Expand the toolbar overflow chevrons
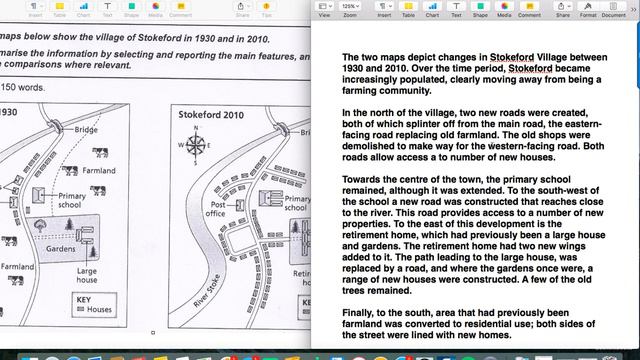640x360 pixels. [633, 9]
